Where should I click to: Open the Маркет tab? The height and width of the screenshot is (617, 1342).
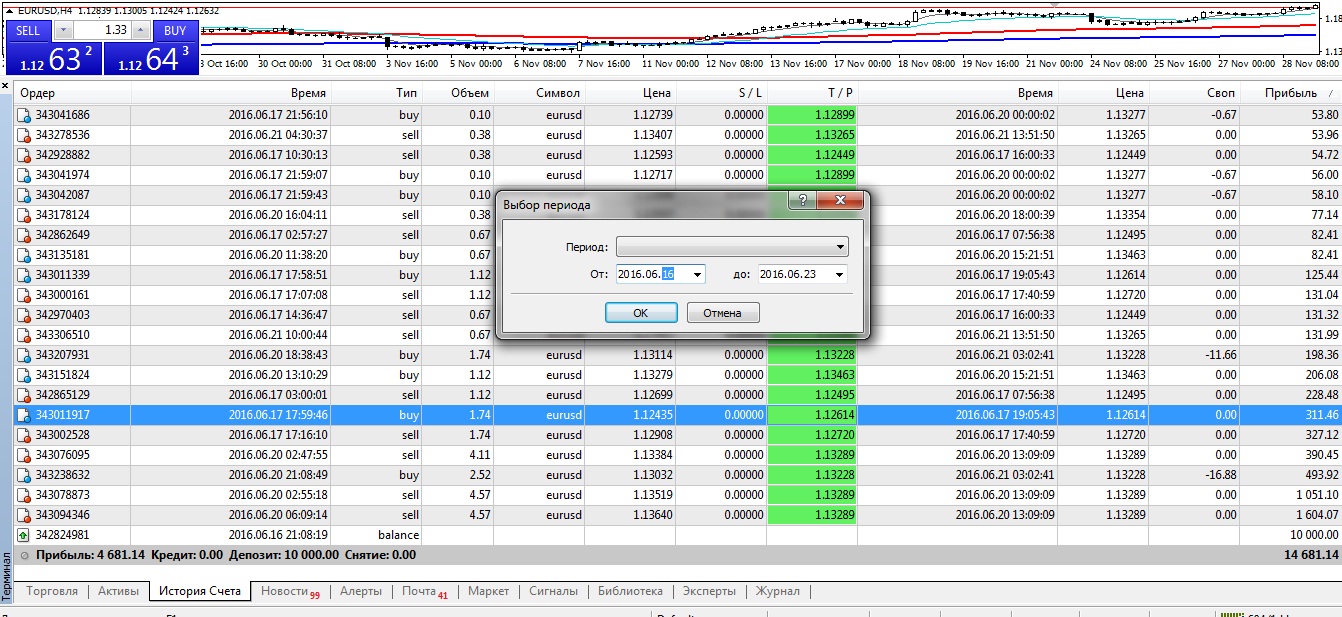pyautogui.click(x=489, y=591)
